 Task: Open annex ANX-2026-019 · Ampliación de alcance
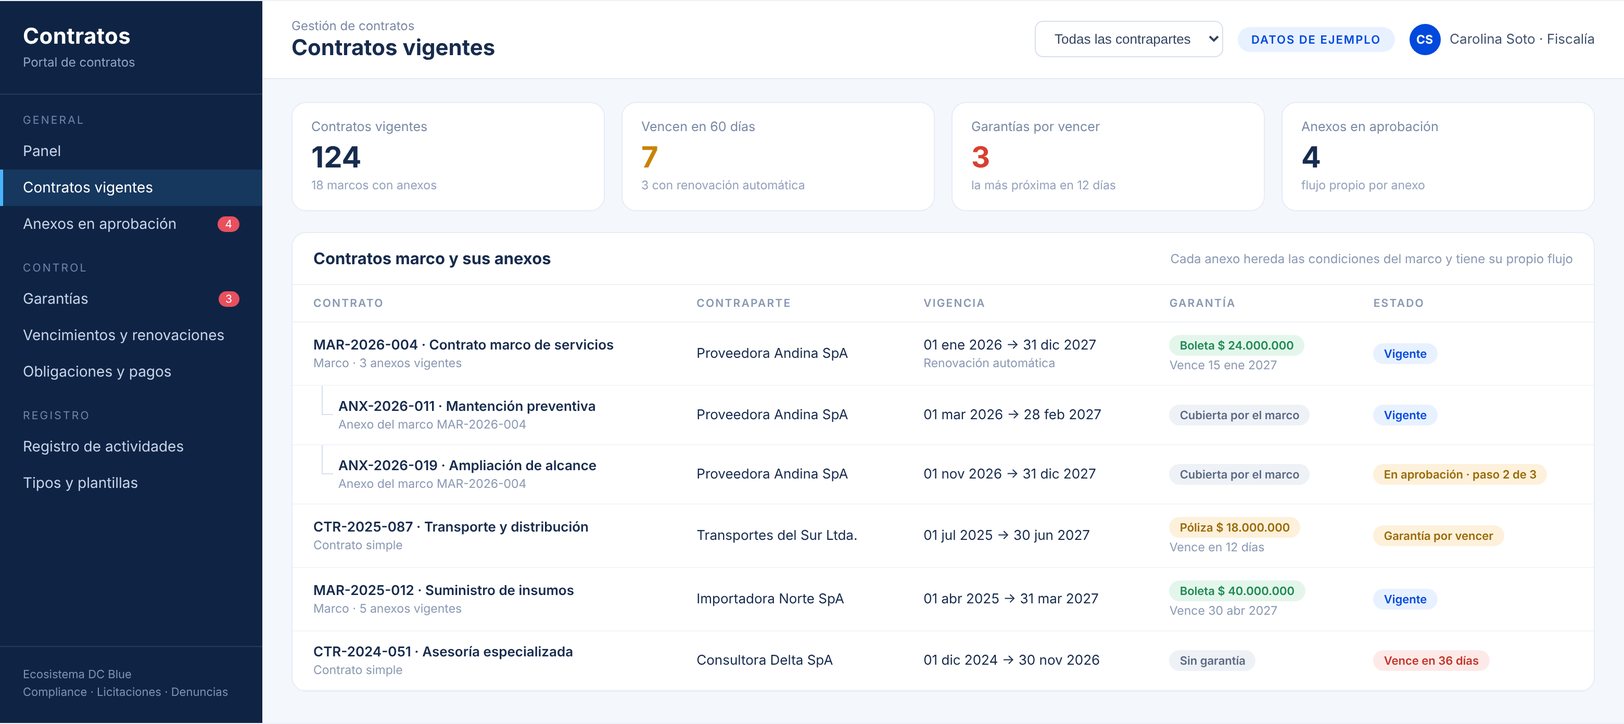point(467,465)
